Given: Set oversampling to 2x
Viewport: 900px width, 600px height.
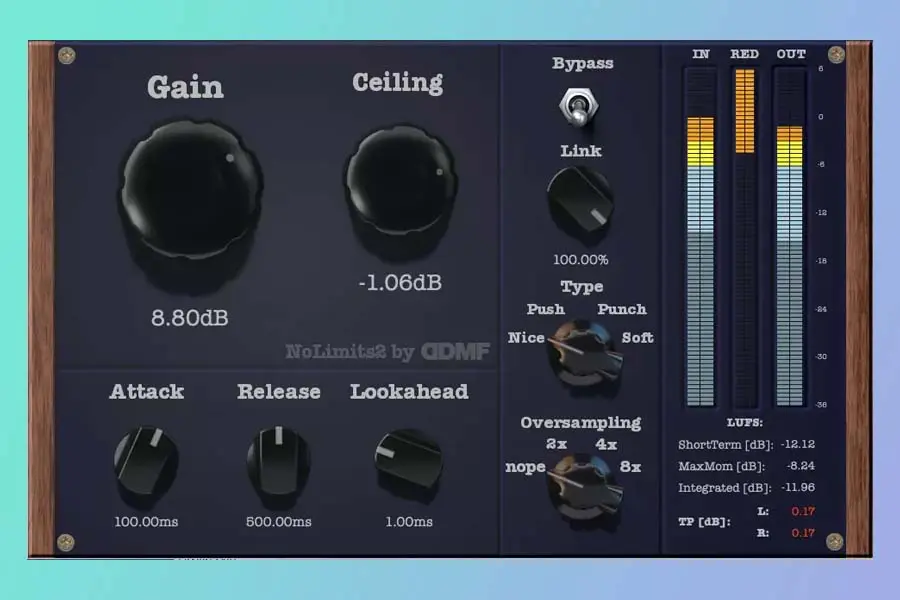Looking at the screenshot, I should (556, 444).
